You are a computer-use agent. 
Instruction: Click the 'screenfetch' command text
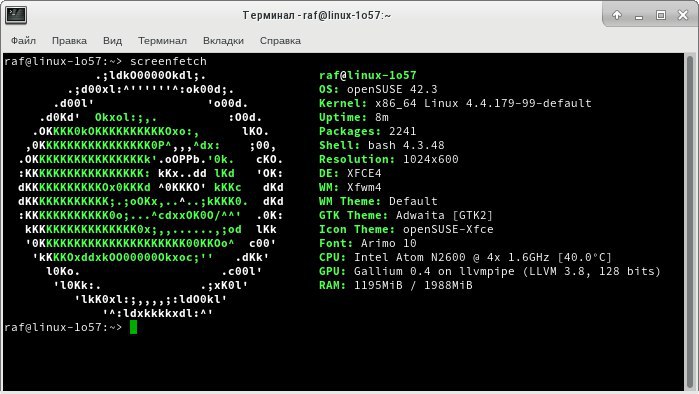pyautogui.click(x=168, y=61)
